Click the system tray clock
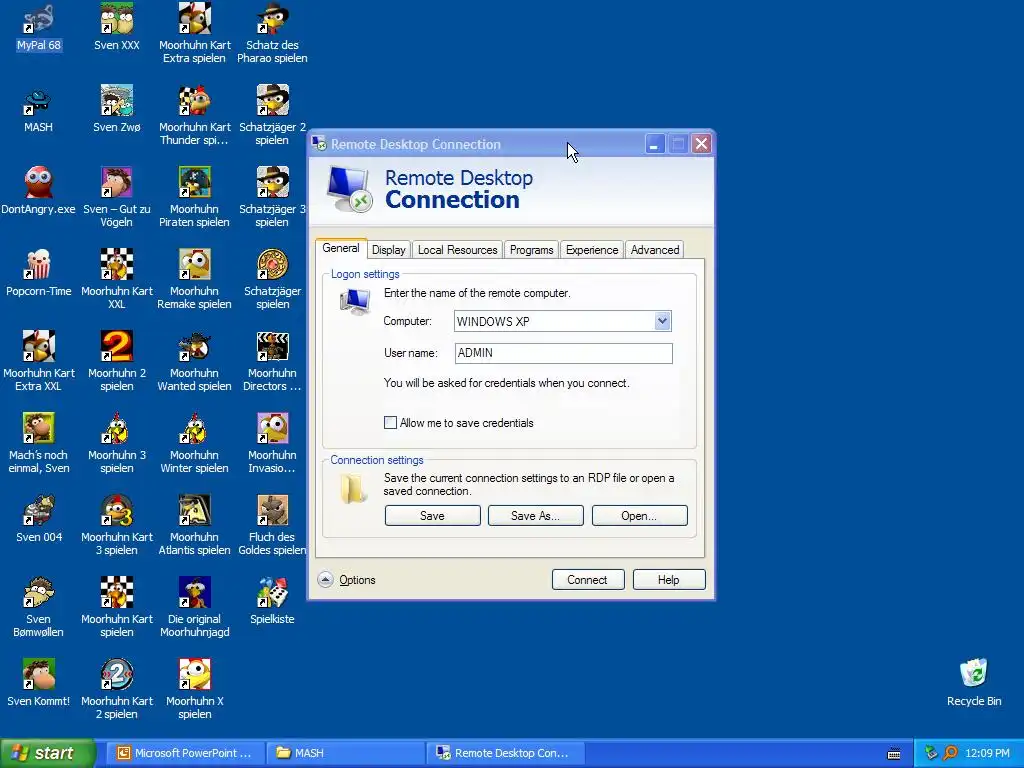This screenshot has height=768, width=1024. [987, 753]
